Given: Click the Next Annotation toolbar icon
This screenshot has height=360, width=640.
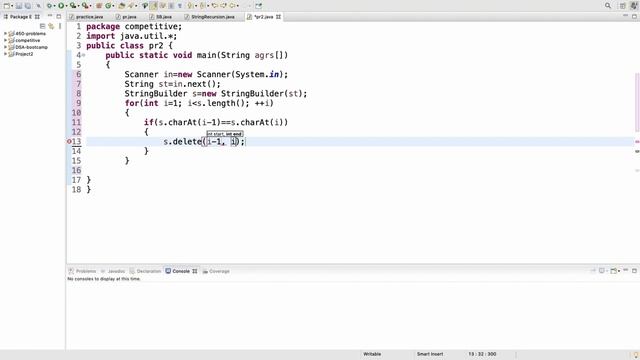Looking at the screenshot, I should click(190, 6).
